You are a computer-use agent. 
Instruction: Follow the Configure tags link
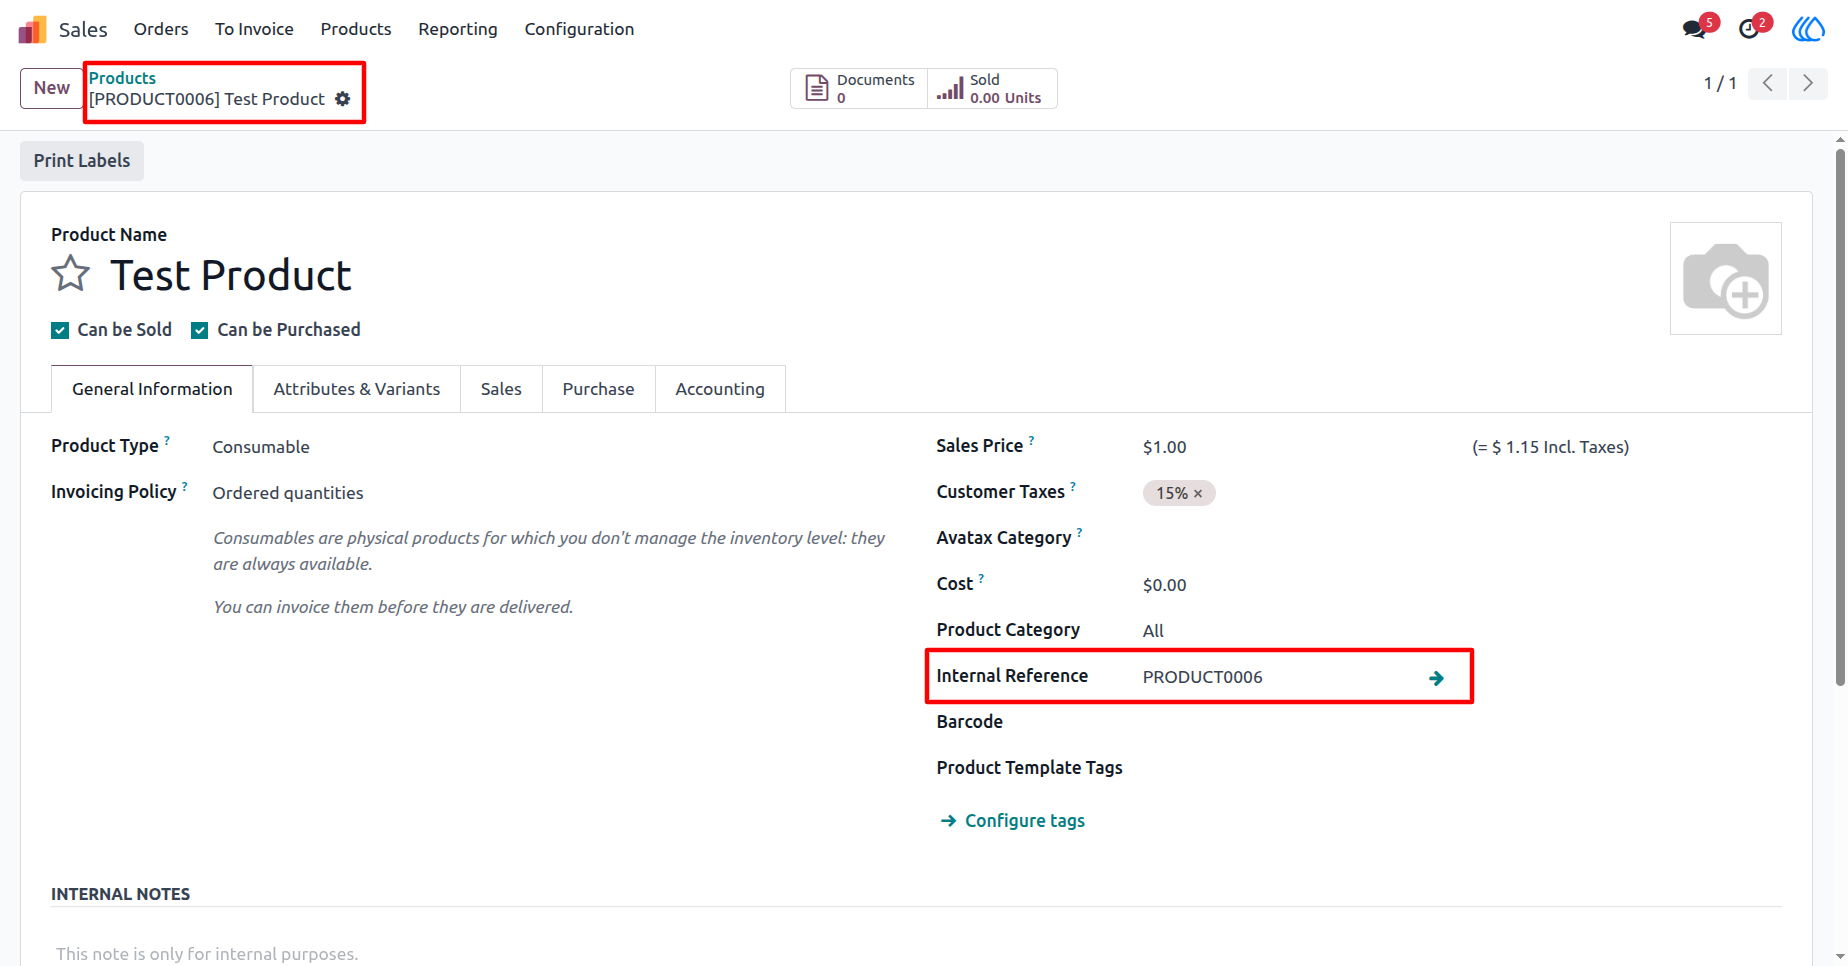(1013, 821)
